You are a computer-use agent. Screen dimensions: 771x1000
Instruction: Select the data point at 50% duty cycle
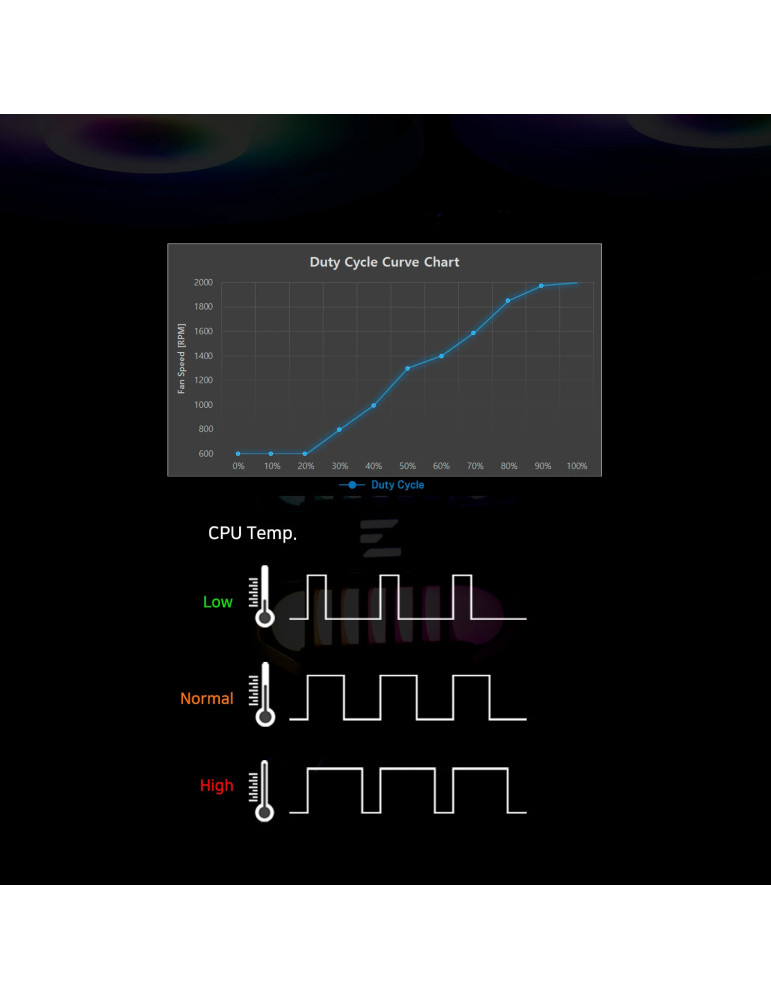(x=407, y=368)
